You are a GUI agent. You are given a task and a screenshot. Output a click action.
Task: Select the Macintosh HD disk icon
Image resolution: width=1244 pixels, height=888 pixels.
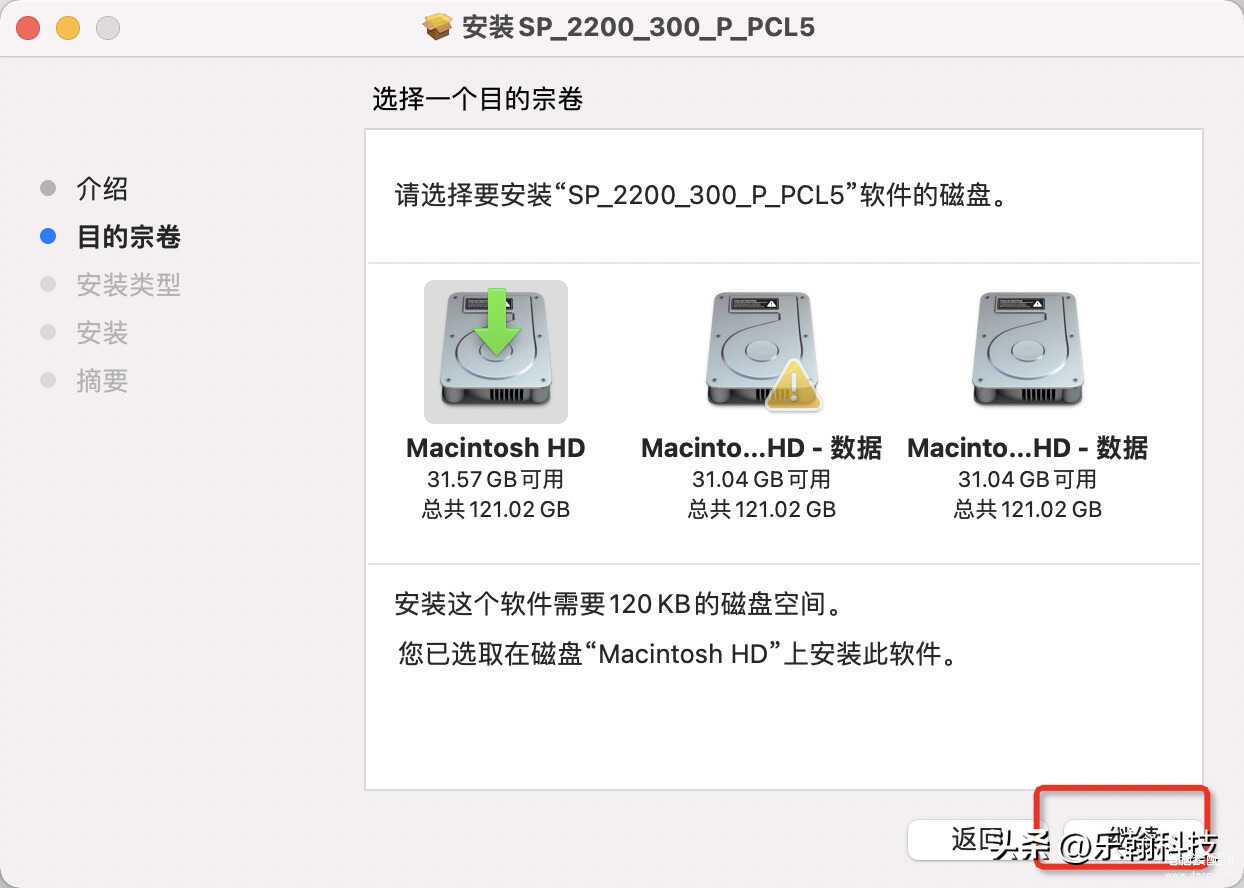[x=496, y=351]
